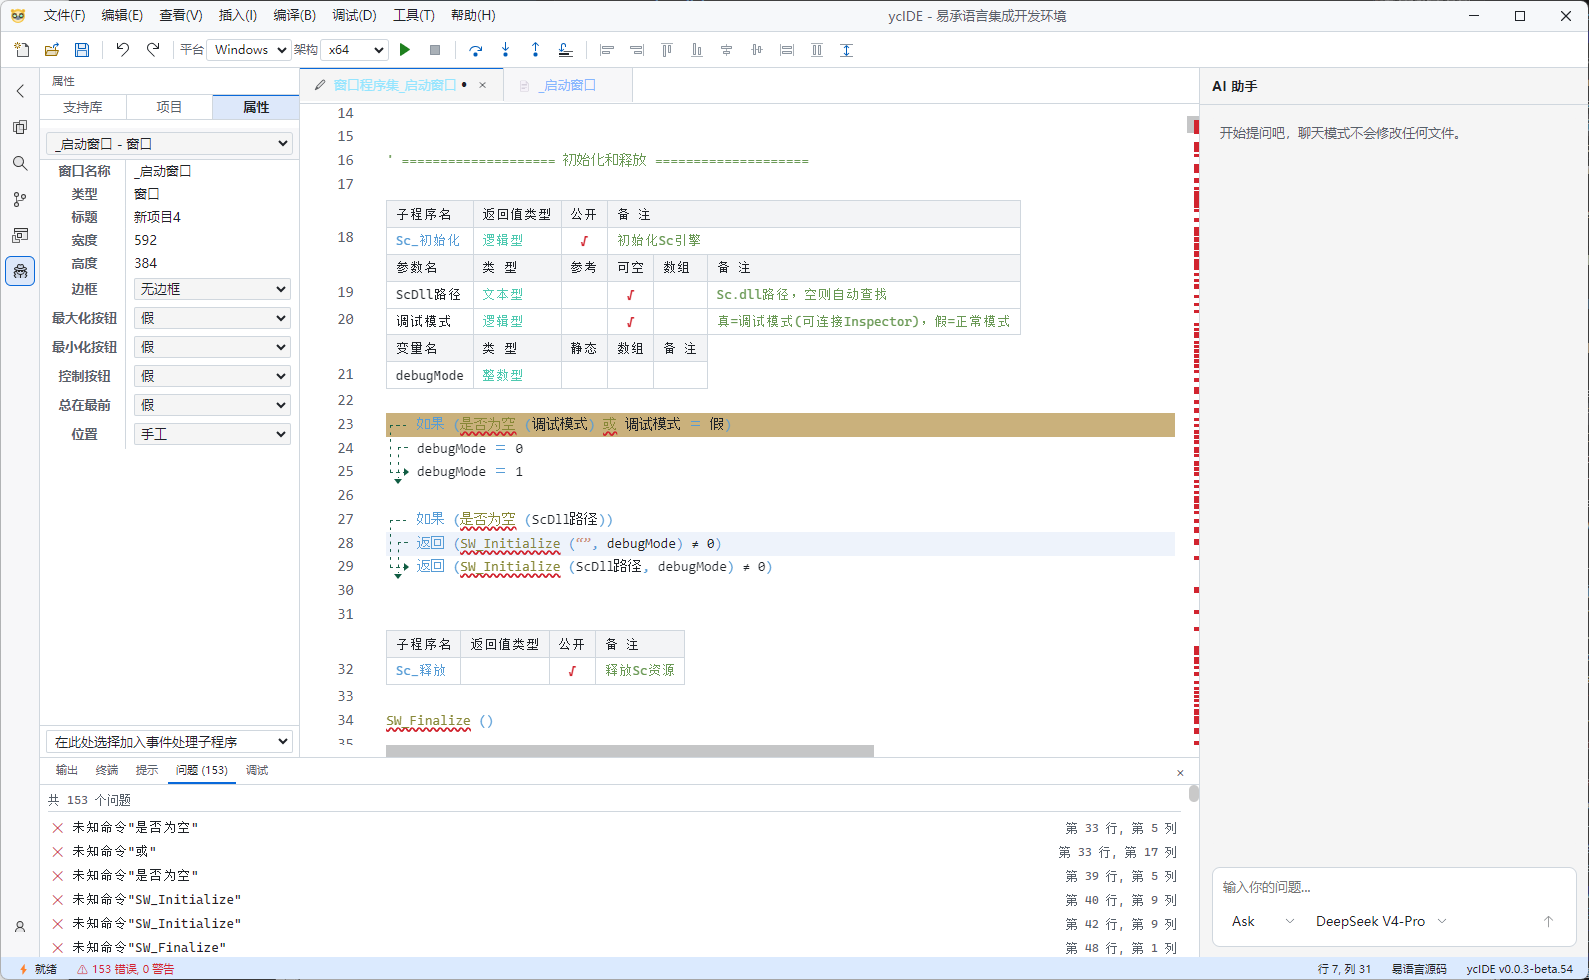Open the account user icon in sidebar
The width and height of the screenshot is (1589, 980).
[x=20, y=927]
